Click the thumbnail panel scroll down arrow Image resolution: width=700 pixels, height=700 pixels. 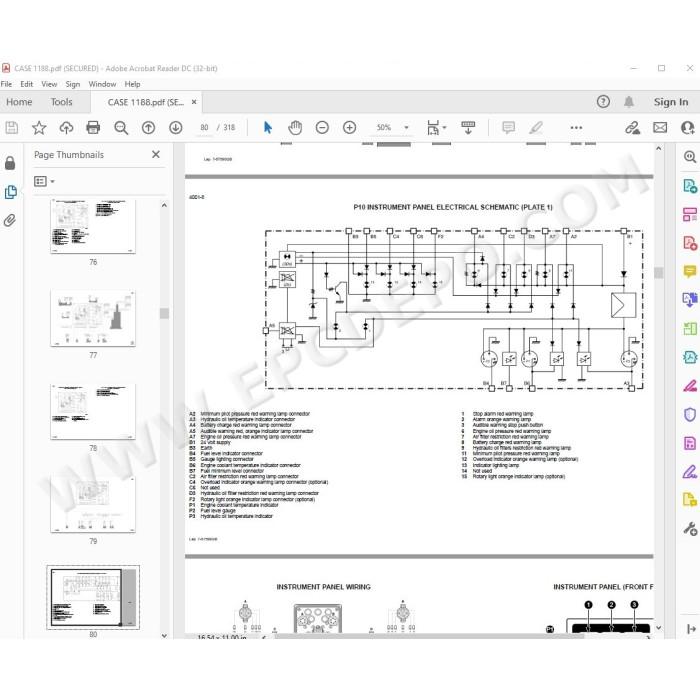pos(164,635)
